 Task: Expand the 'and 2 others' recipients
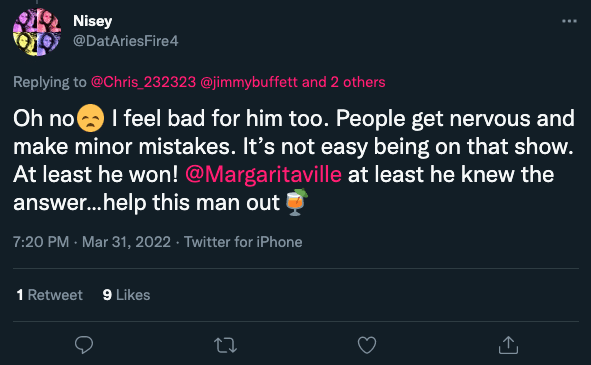343,82
